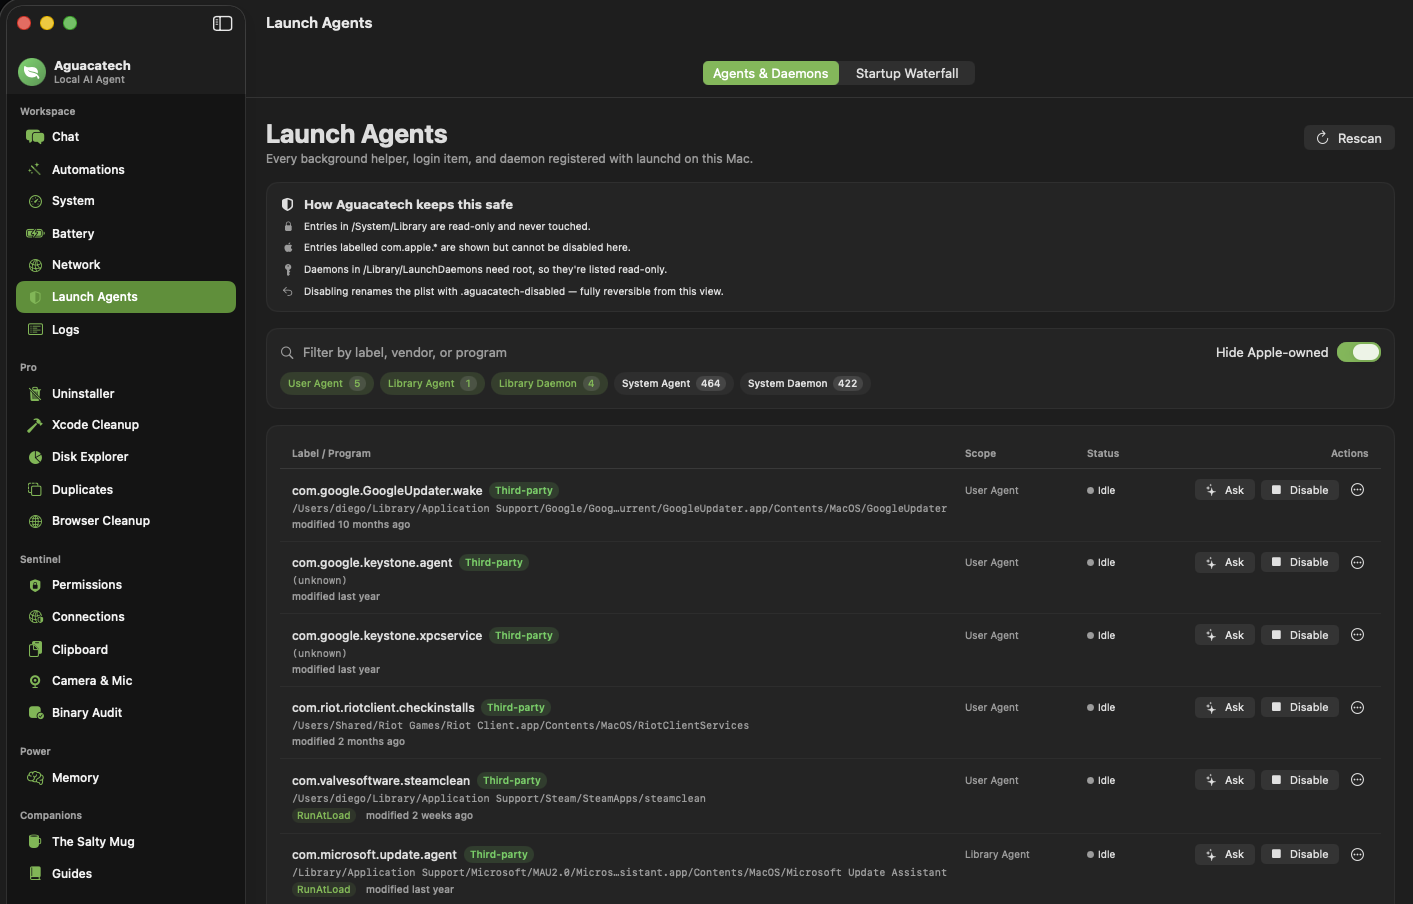The image size is (1413, 904).
Task: Select the com.valvesoftware.steamclean label
Action: (x=381, y=781)
